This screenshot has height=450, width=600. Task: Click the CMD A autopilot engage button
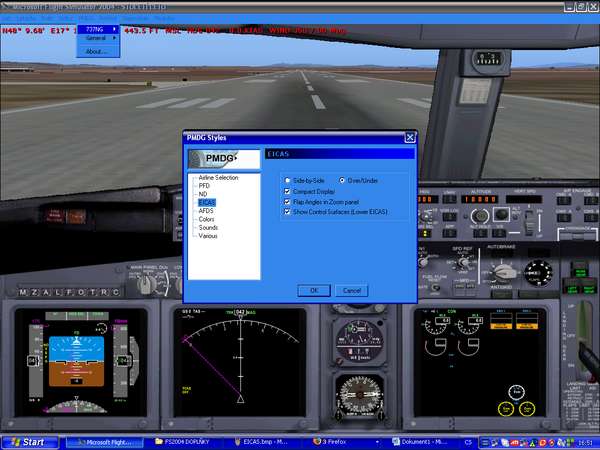coord(564,201)
